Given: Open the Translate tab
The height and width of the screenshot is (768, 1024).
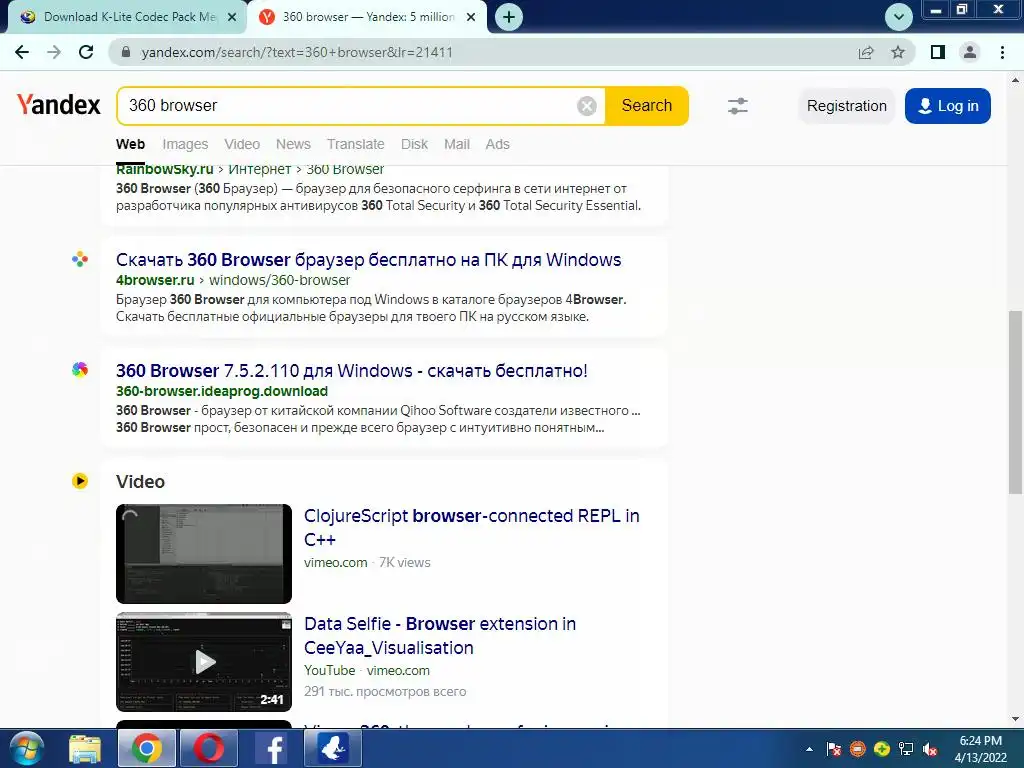Looking at the screenshot, I should click(355, 144).
